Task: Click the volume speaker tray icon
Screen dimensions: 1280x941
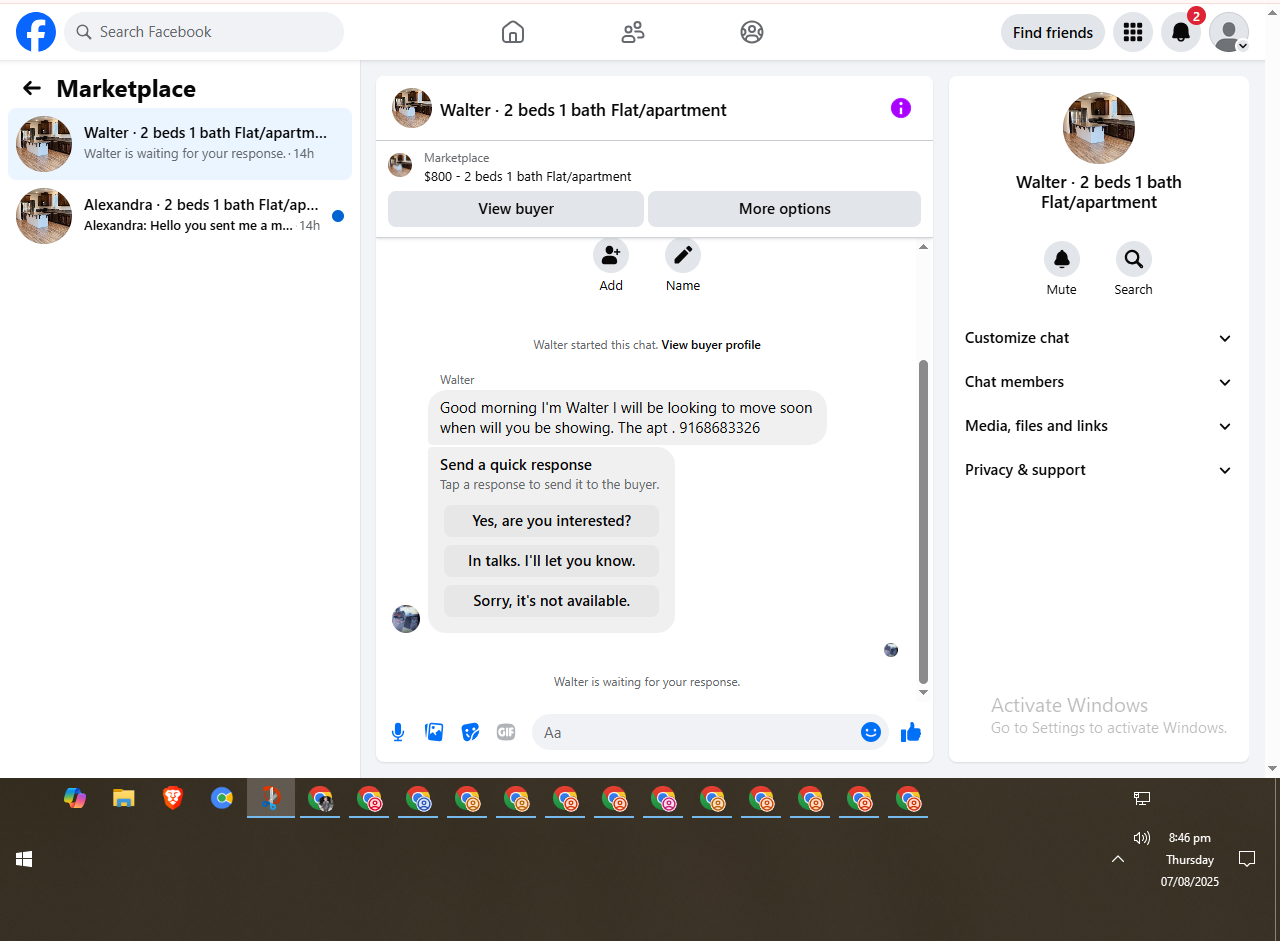Action: pyautogui.click(x=1141, y=838)
